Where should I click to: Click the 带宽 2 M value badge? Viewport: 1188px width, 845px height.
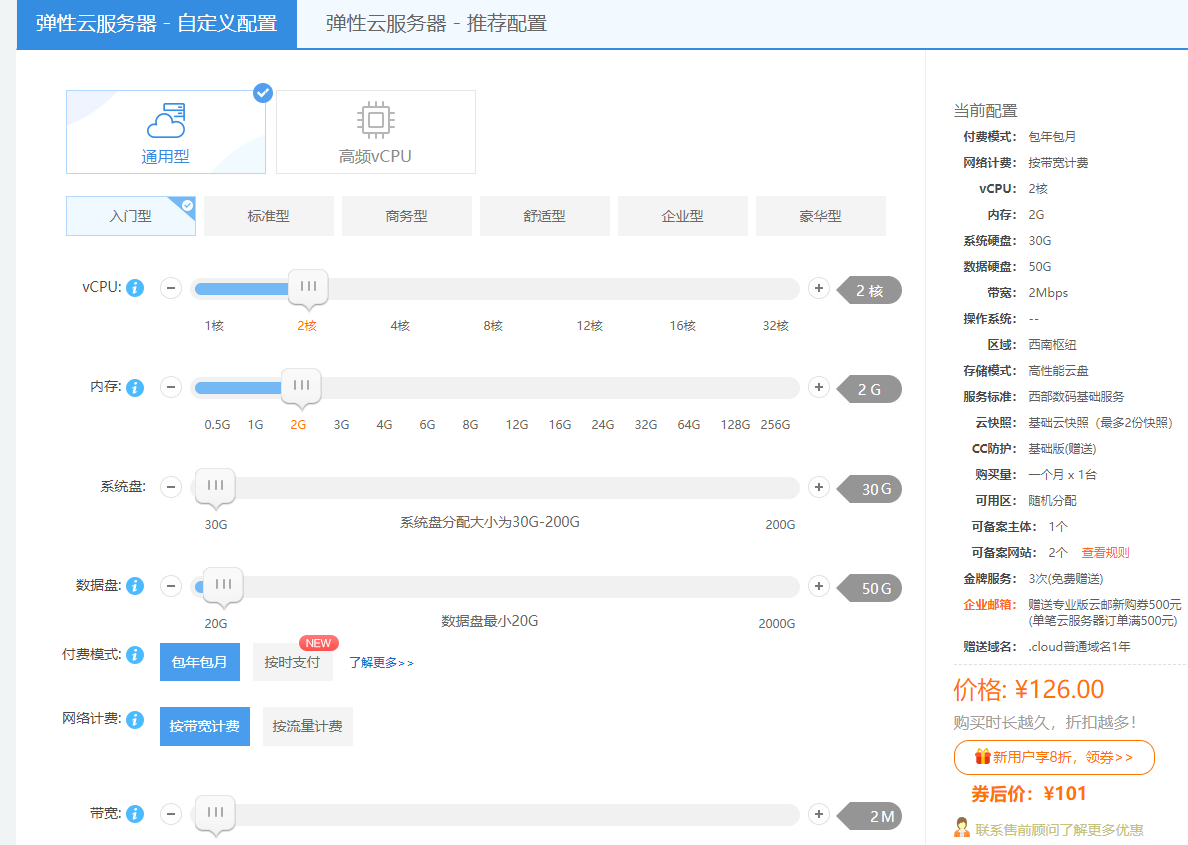click(870, 816)
